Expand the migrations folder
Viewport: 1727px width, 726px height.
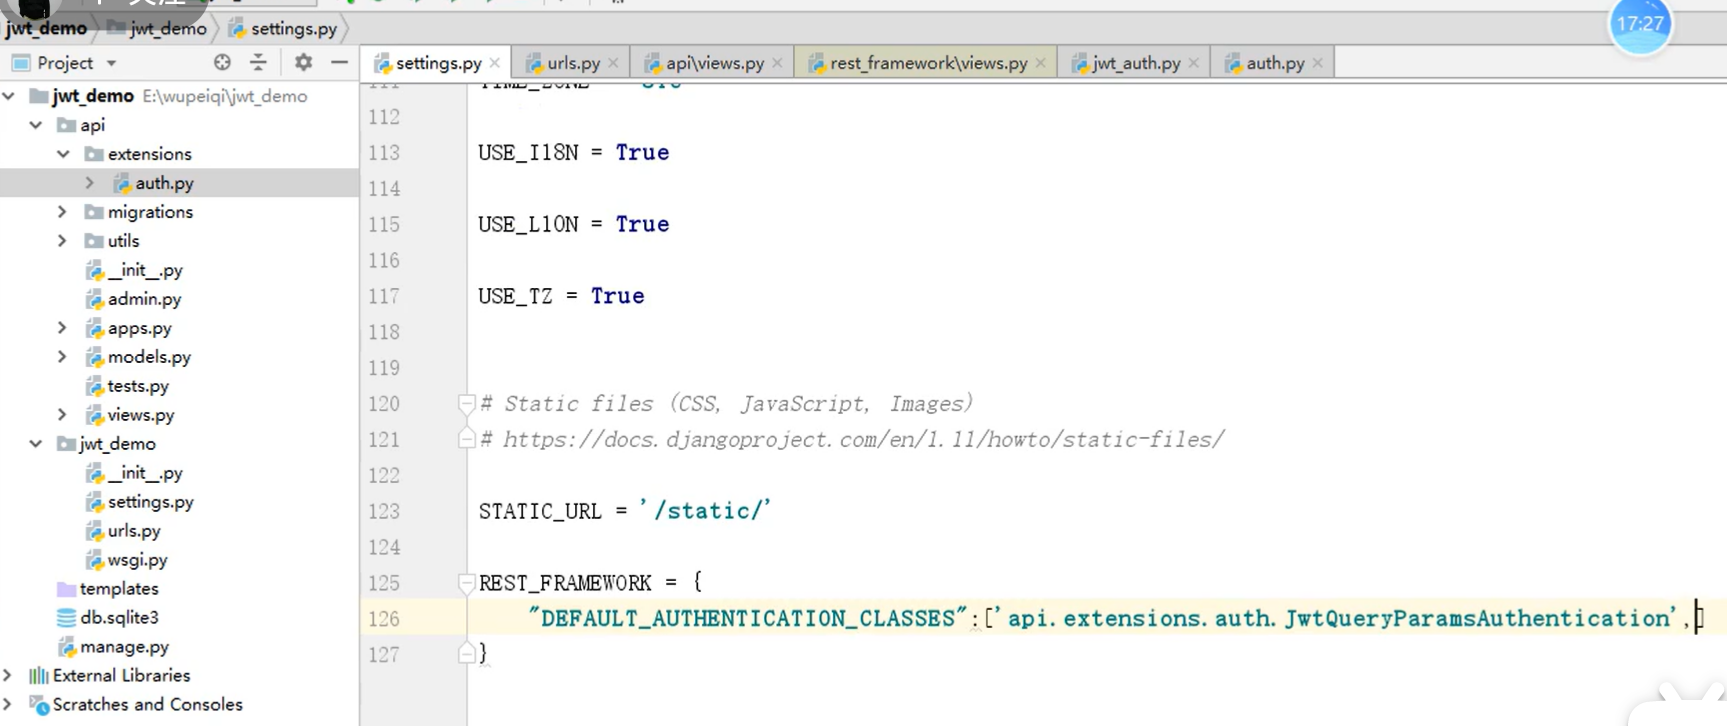(x=62, y=212)
